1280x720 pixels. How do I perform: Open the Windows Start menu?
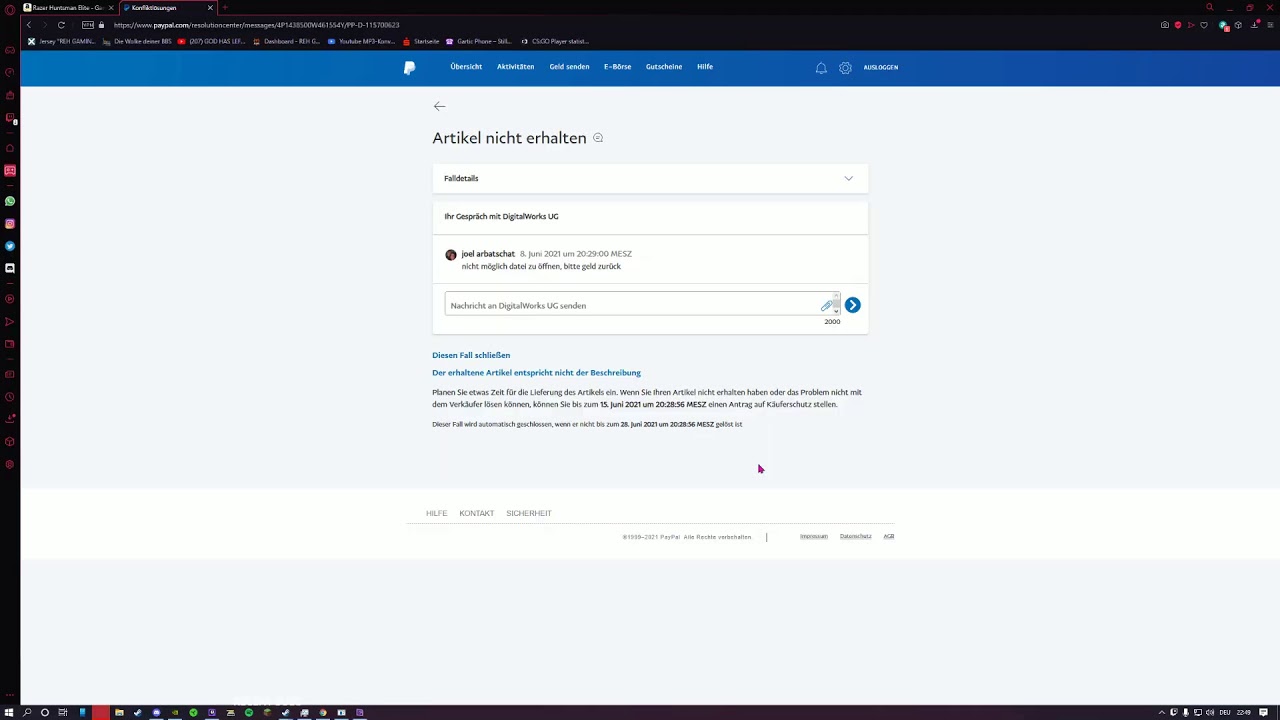(x=10, y=713)
